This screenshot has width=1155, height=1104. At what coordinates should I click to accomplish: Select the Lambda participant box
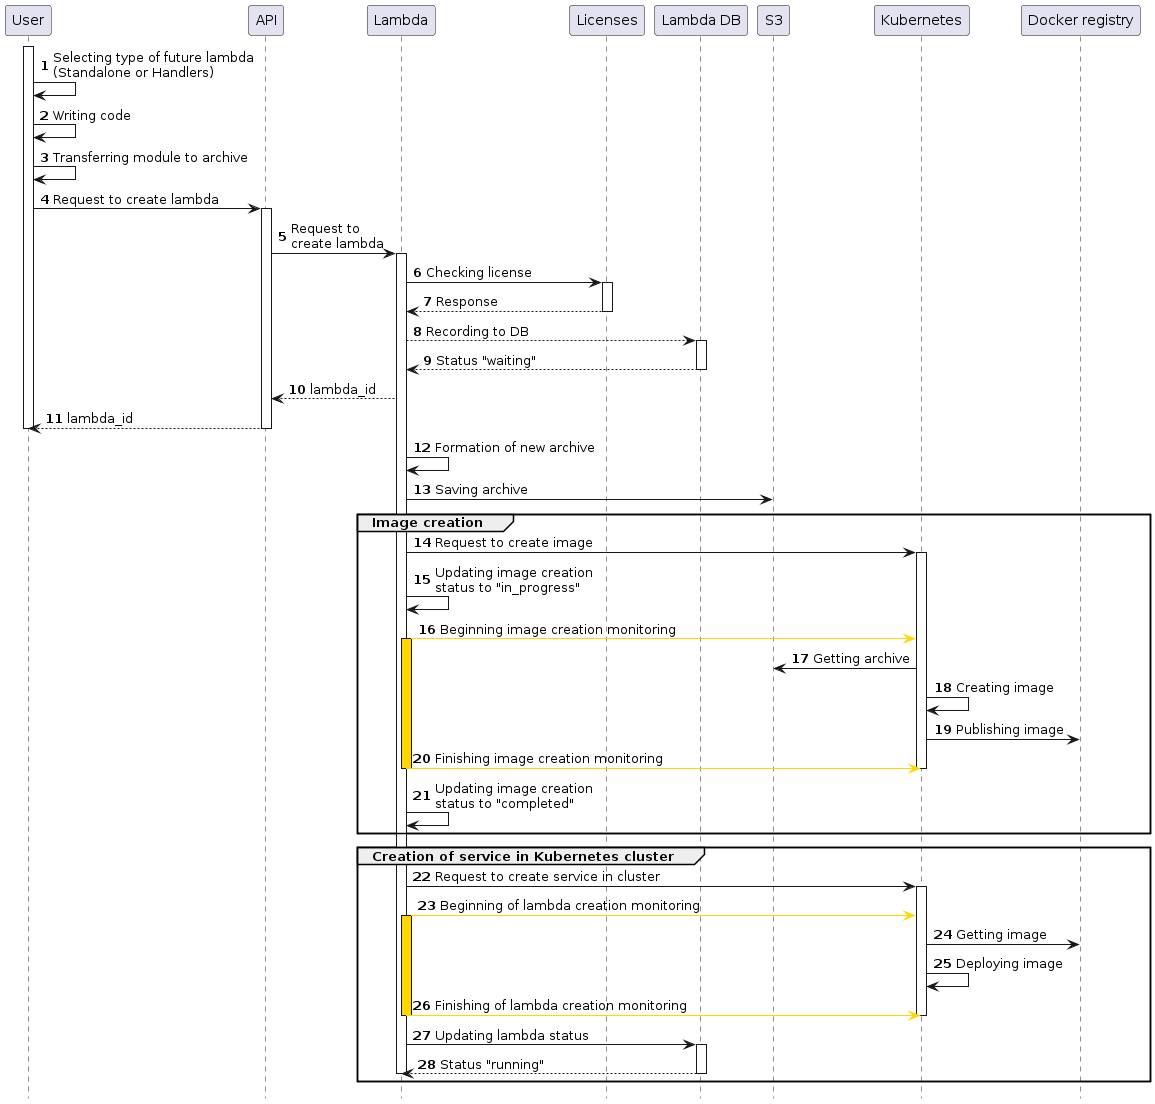tap(400, 20)
